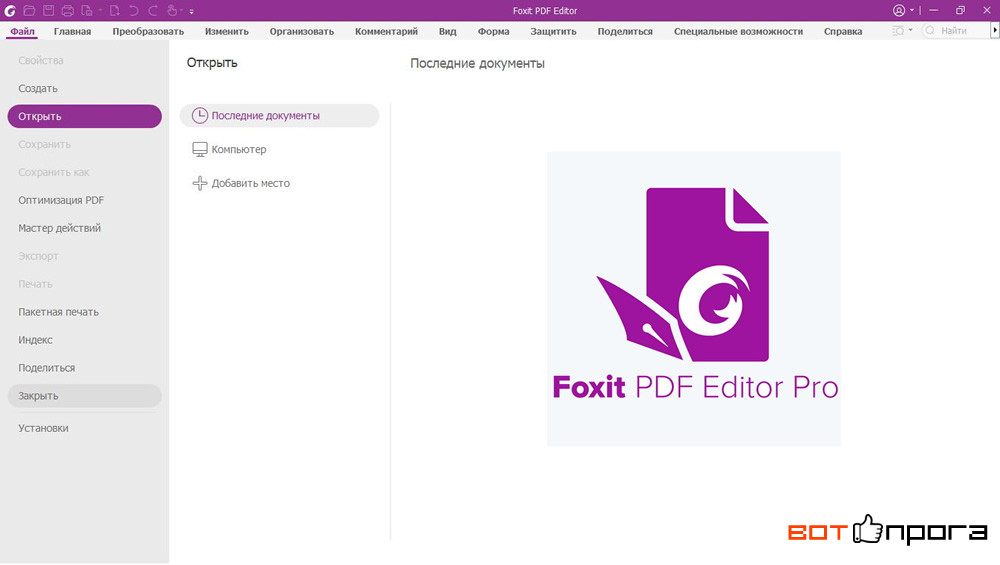The image size is (1000, 565).
Task: Click the new blank page icon in title bar
Action: [x=115, y=11]
